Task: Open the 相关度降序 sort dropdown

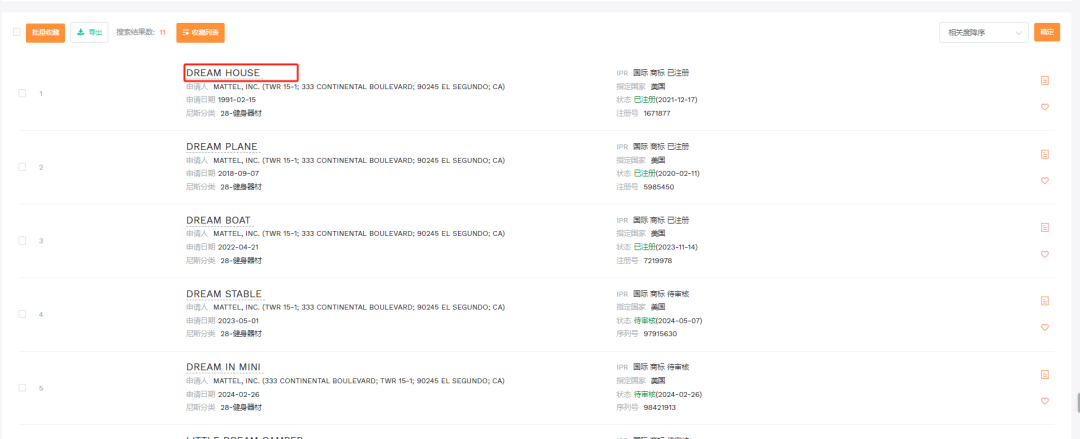Action: point(984,32)
